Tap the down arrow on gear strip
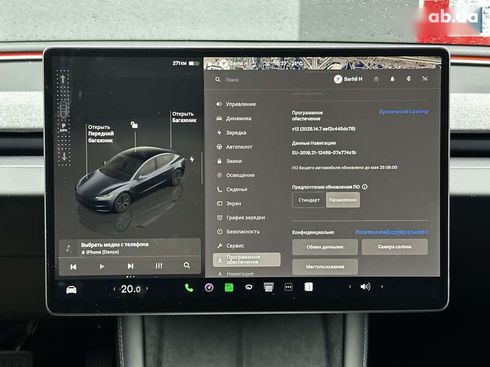Screen dimensions: 490x367 point(64,156)
